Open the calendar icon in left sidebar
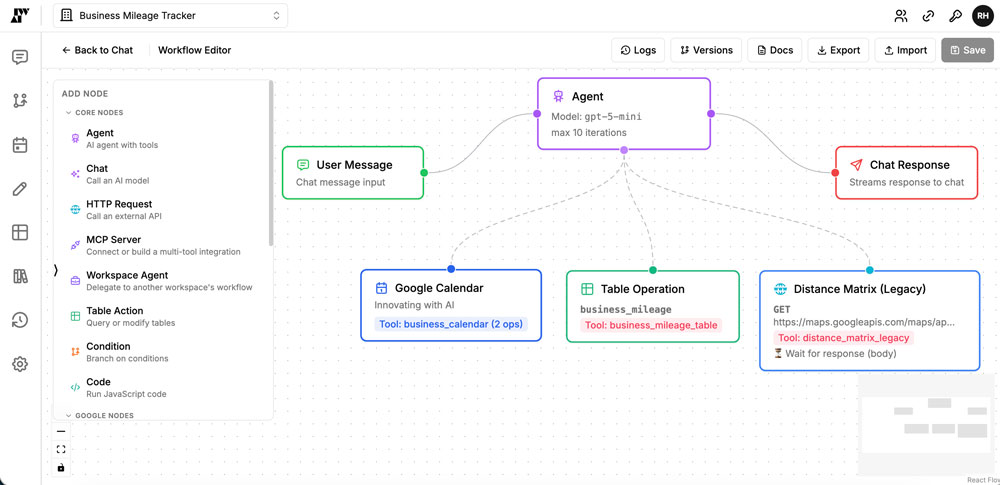The height and width of the screenshot is (485, 1000). pyautogui.click(x=20, y=145)
